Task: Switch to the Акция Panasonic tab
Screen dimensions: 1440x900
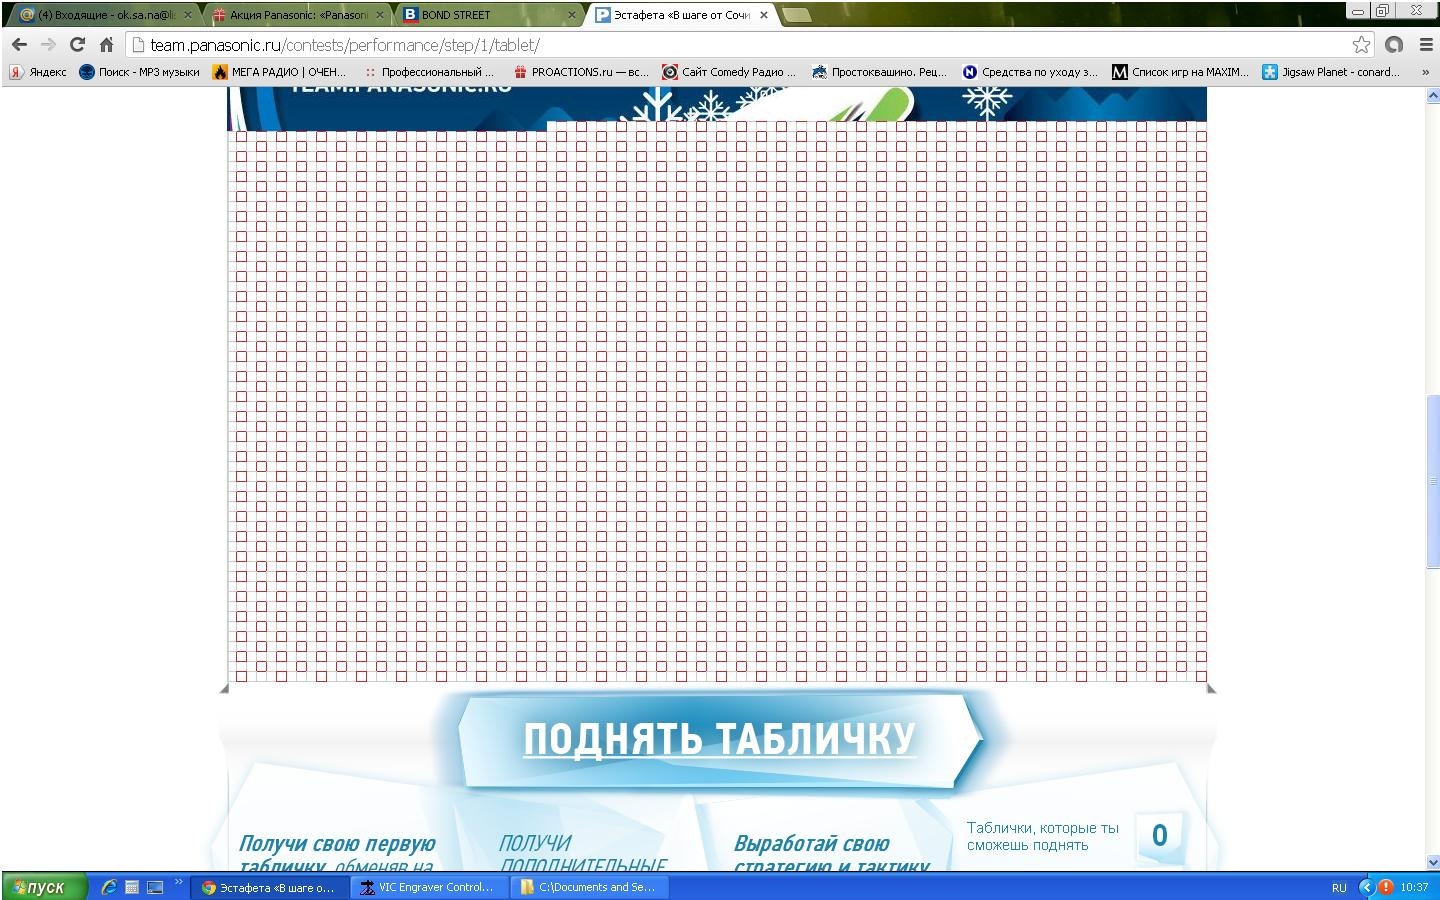Action: pos(297,15)
